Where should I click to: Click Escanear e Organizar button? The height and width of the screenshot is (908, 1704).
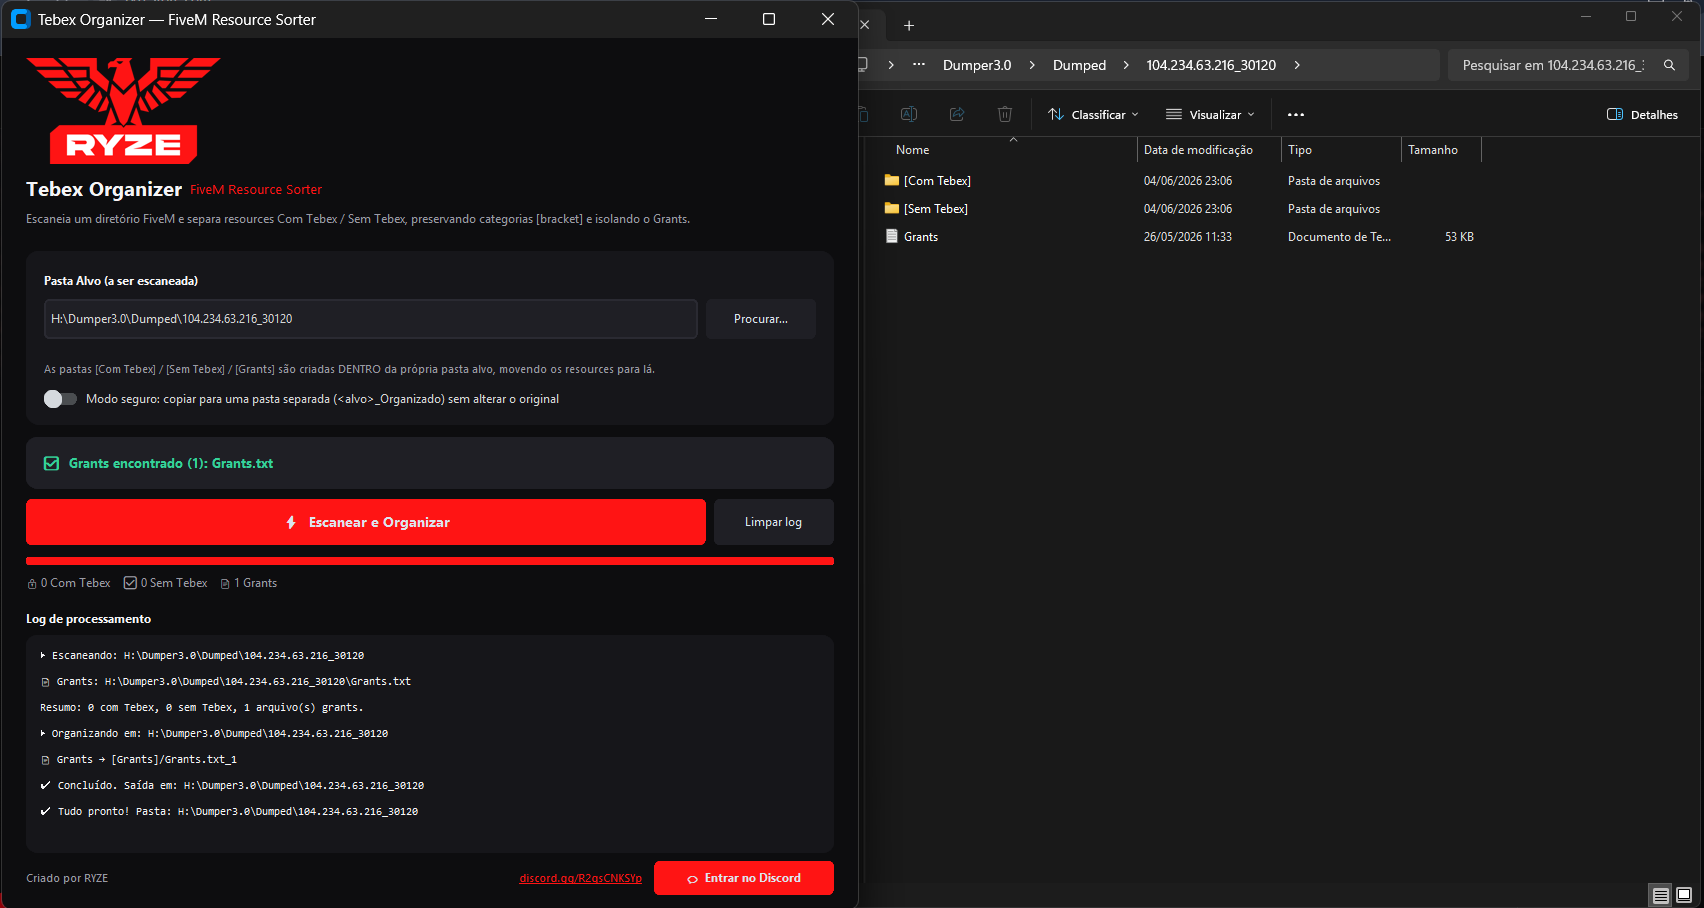[x=366, y=522]
